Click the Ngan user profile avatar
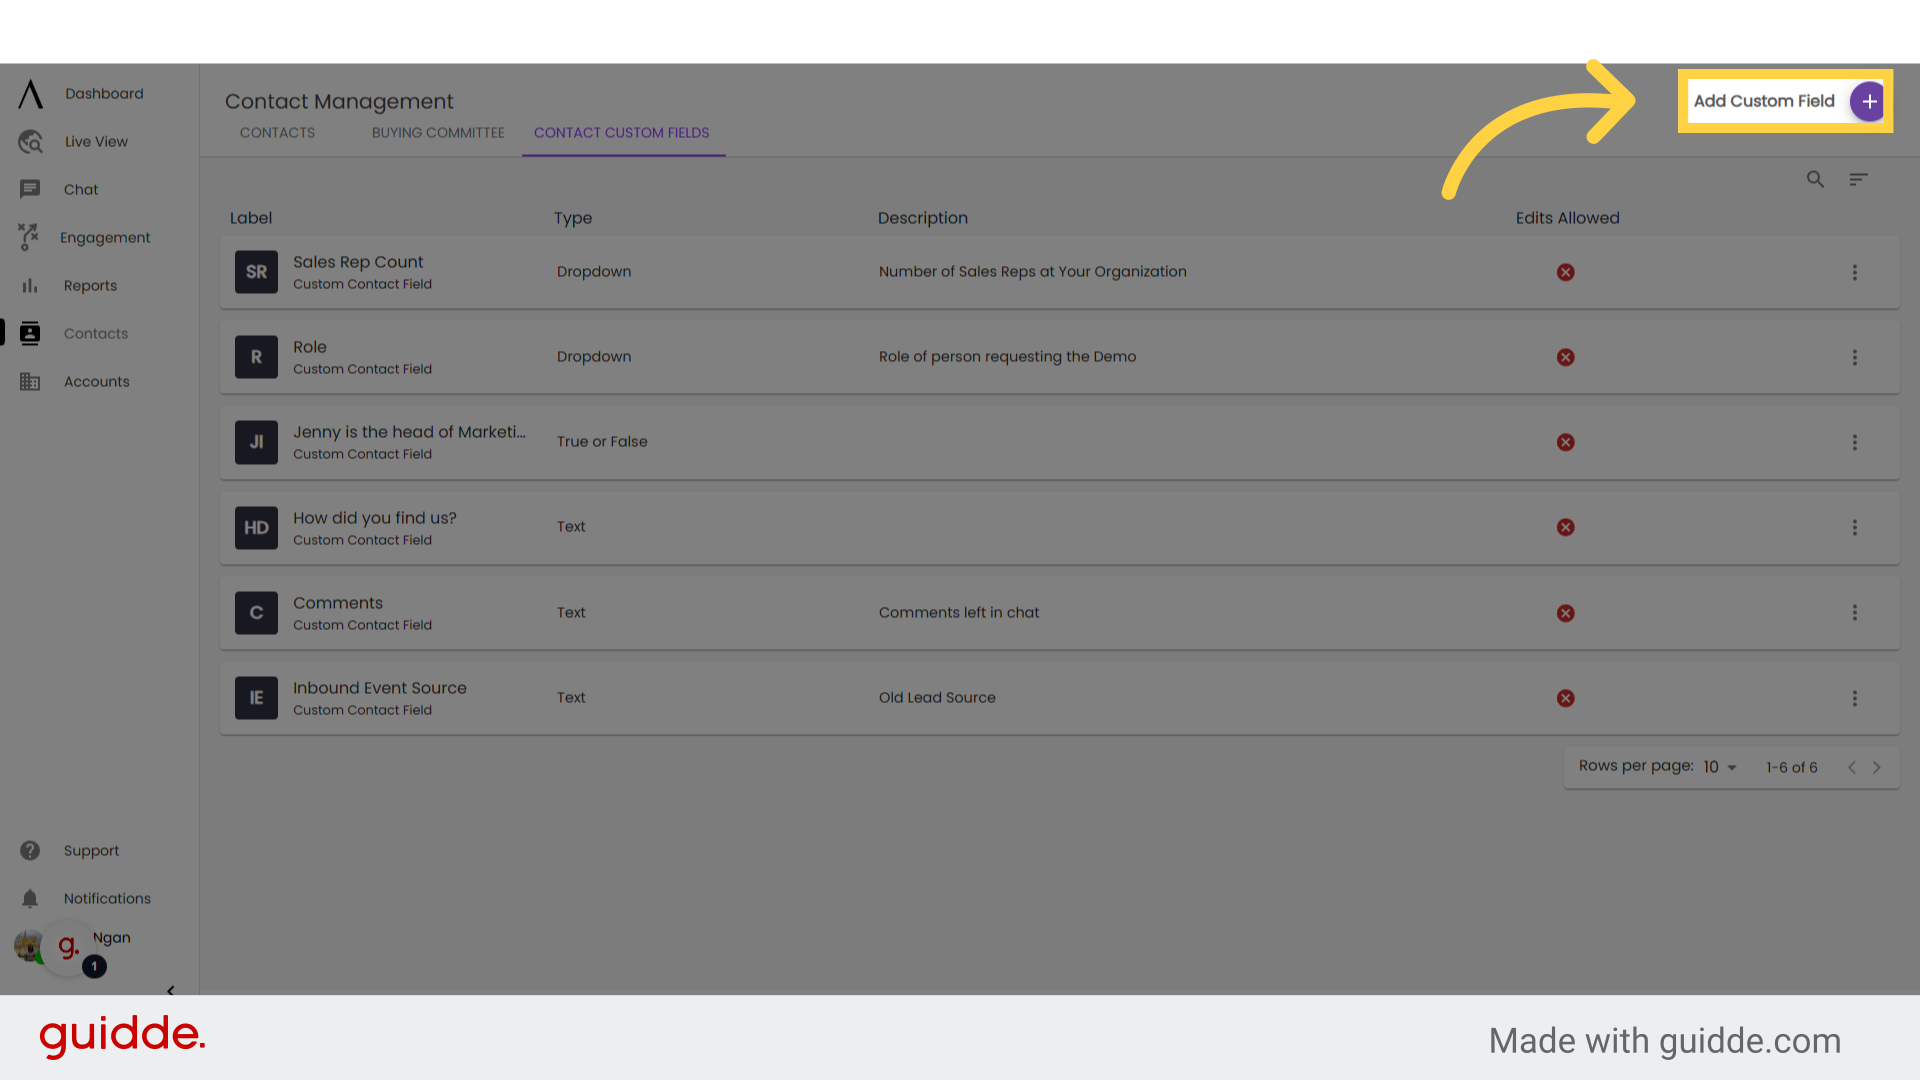The height and width of the screenshot is (1080, 1920). point(28,945)
